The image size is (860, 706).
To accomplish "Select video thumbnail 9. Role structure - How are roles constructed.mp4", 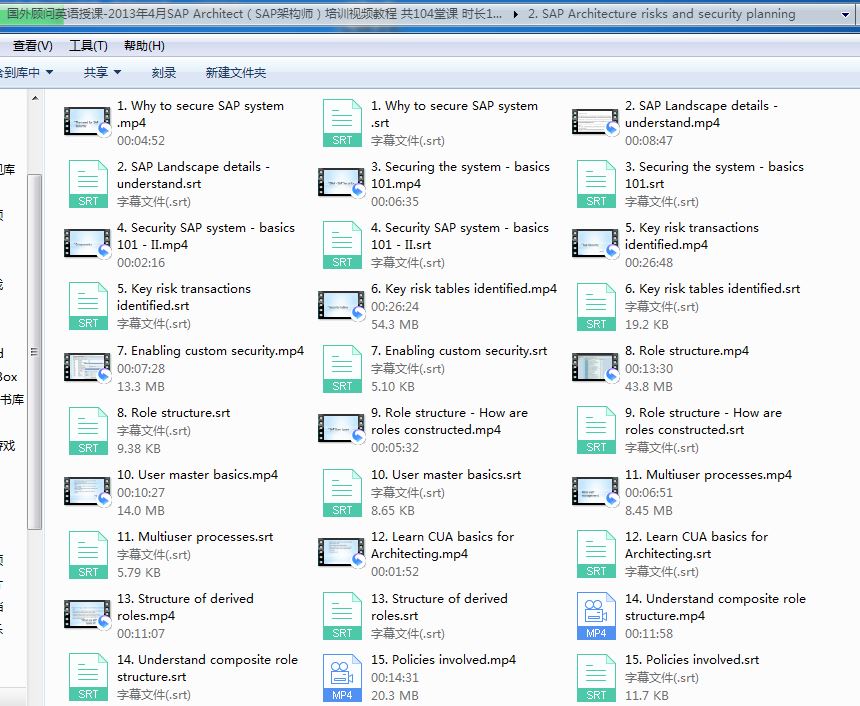I will [x=342, y=428].
